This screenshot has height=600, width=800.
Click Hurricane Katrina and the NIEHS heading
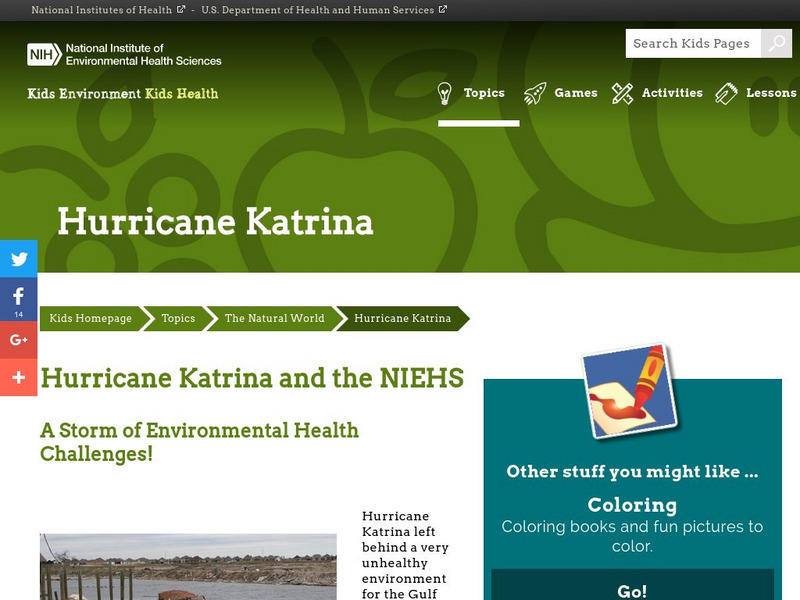coord(252,378)
